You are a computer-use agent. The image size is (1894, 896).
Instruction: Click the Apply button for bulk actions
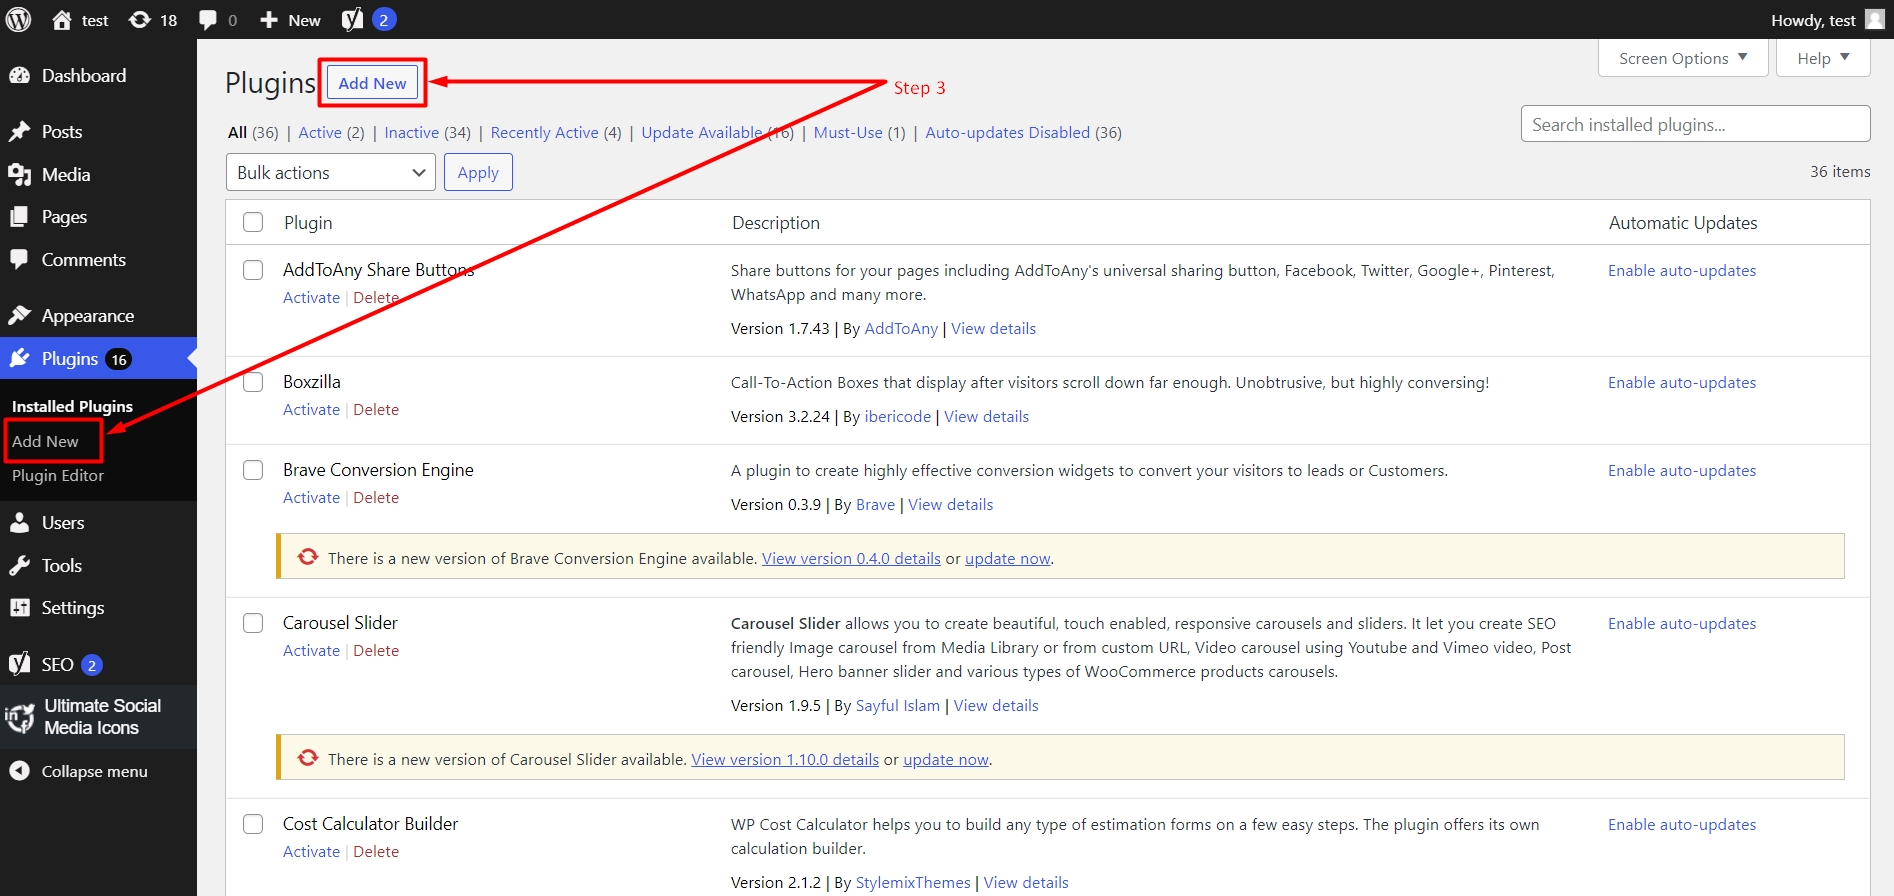[478, 172]
